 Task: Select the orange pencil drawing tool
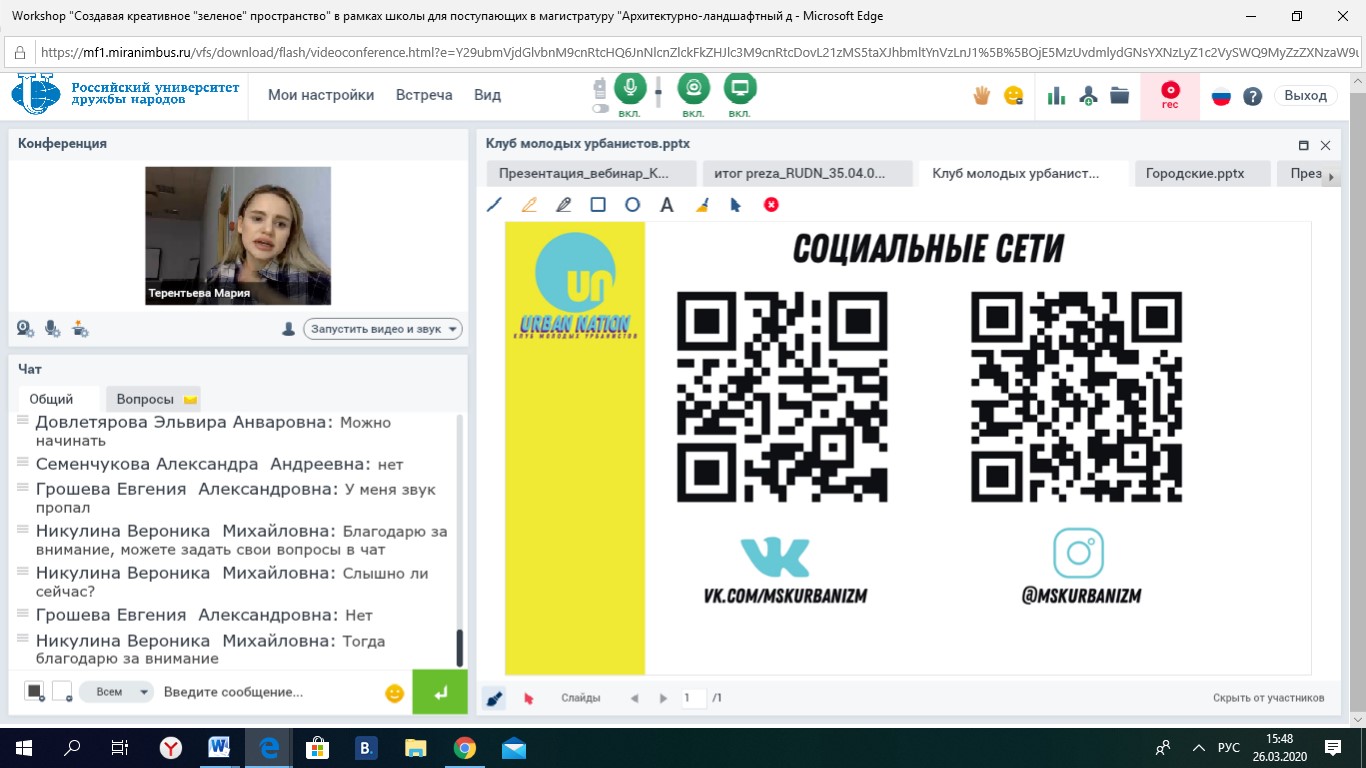[x=529, y=205]
